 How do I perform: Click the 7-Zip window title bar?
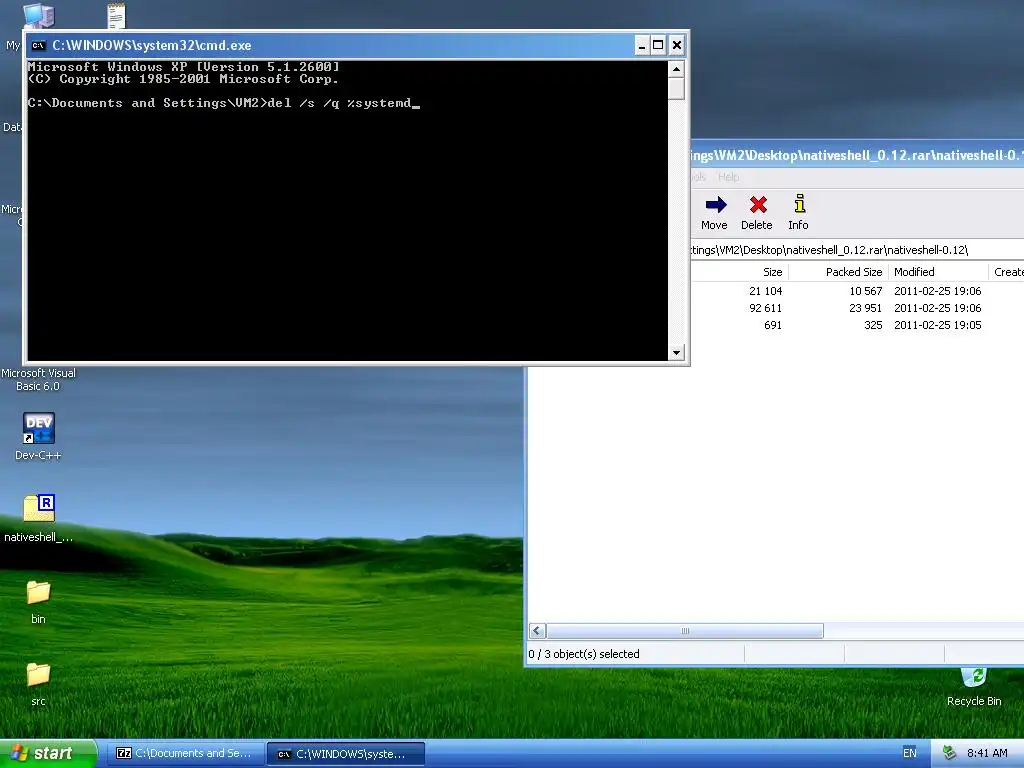[x=857, y=155]
